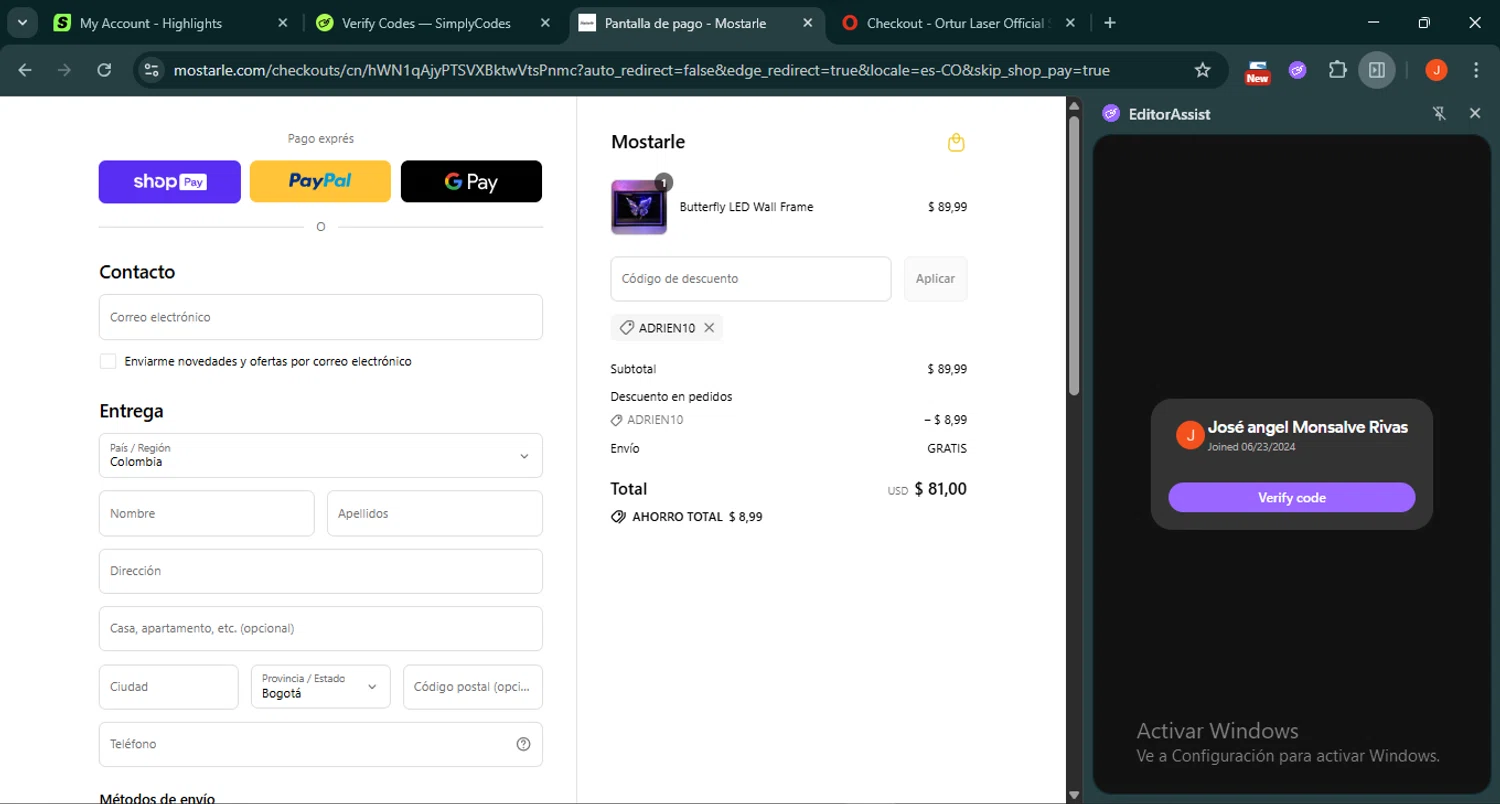This screenshot has width=1500, height=804.
Task: Click José angel Monsalve Rivas avatar
Action: (1190, 435)
